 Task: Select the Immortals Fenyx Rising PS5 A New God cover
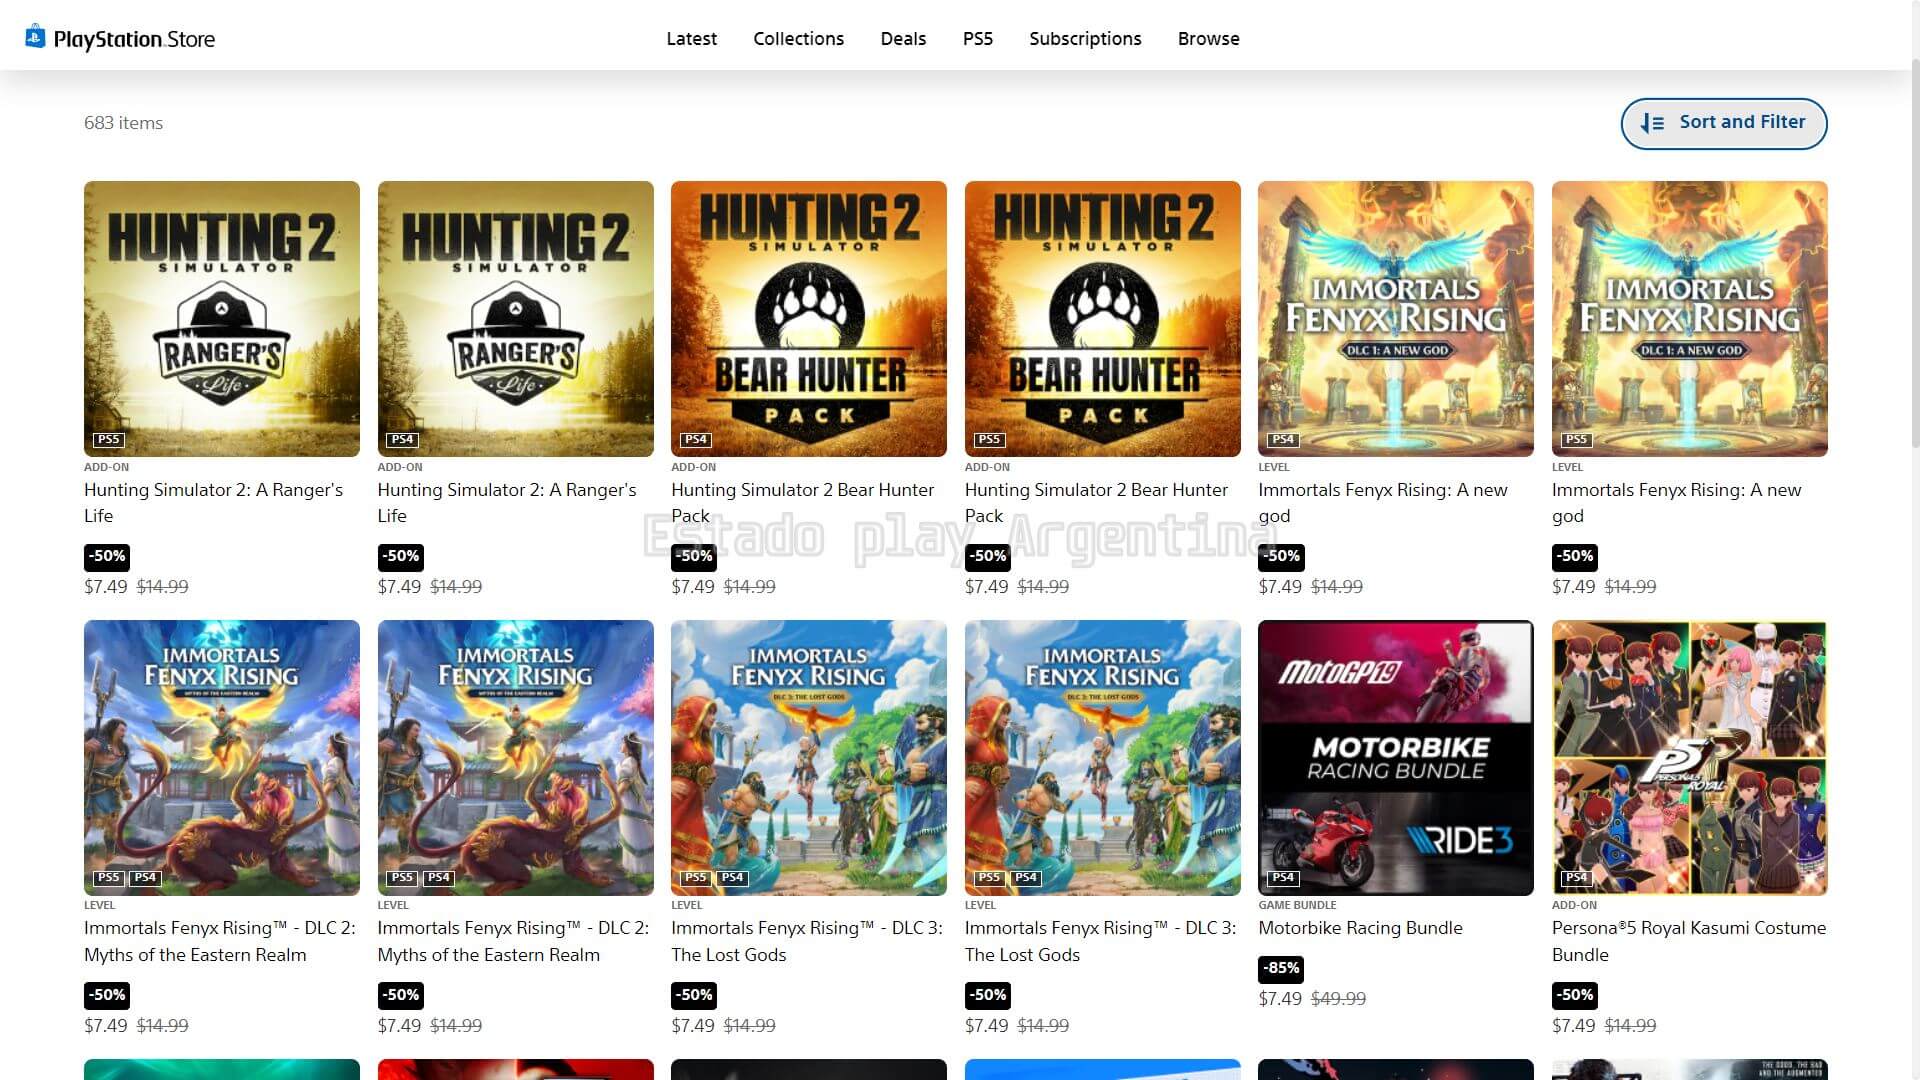pyautogui.click(x=1689, y=318)
